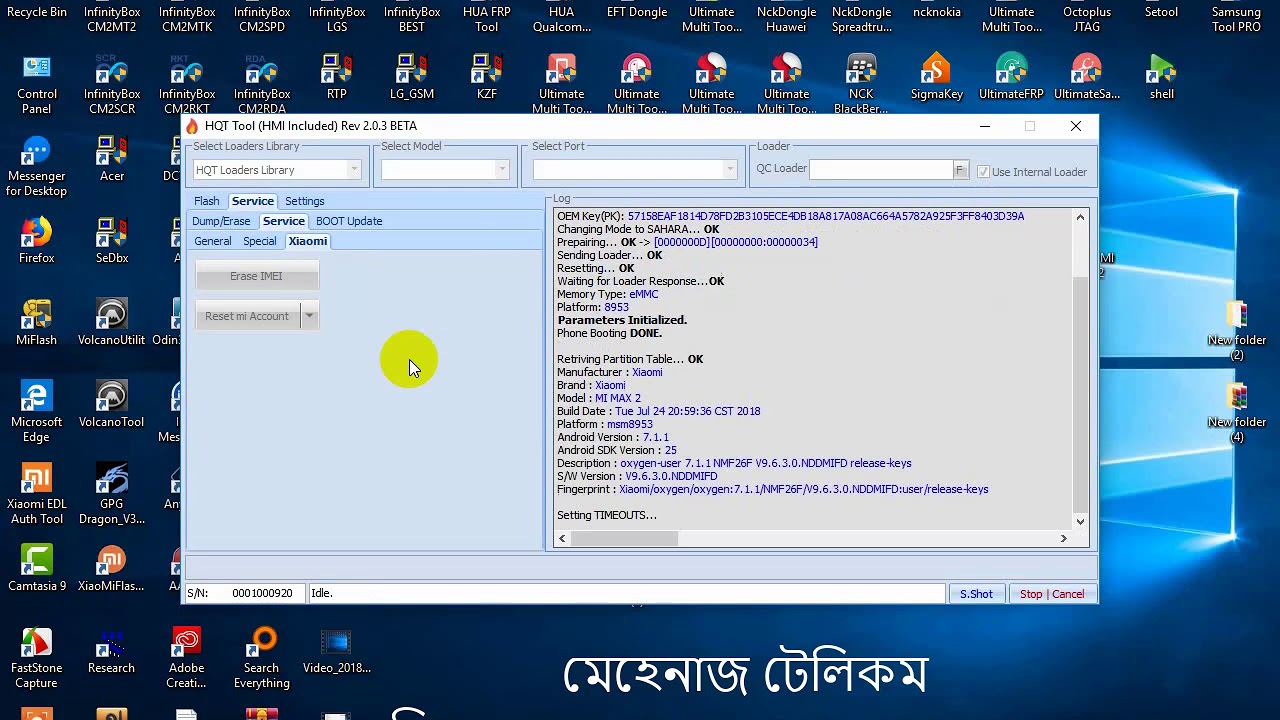The width and height of the screenshot is (1280, 720).
Task: Open the SigmaKey desktop icon
Action: point(937,77)
